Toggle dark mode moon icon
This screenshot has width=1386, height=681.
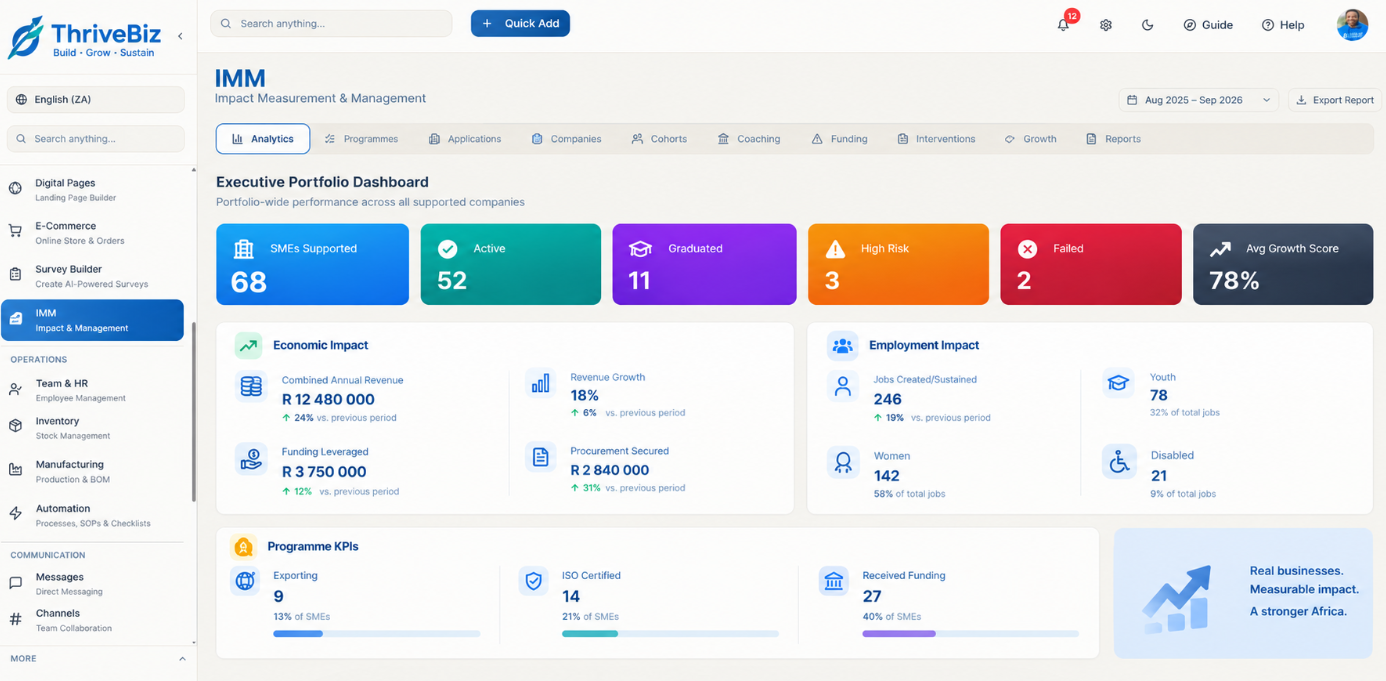tap(1148, 25)
